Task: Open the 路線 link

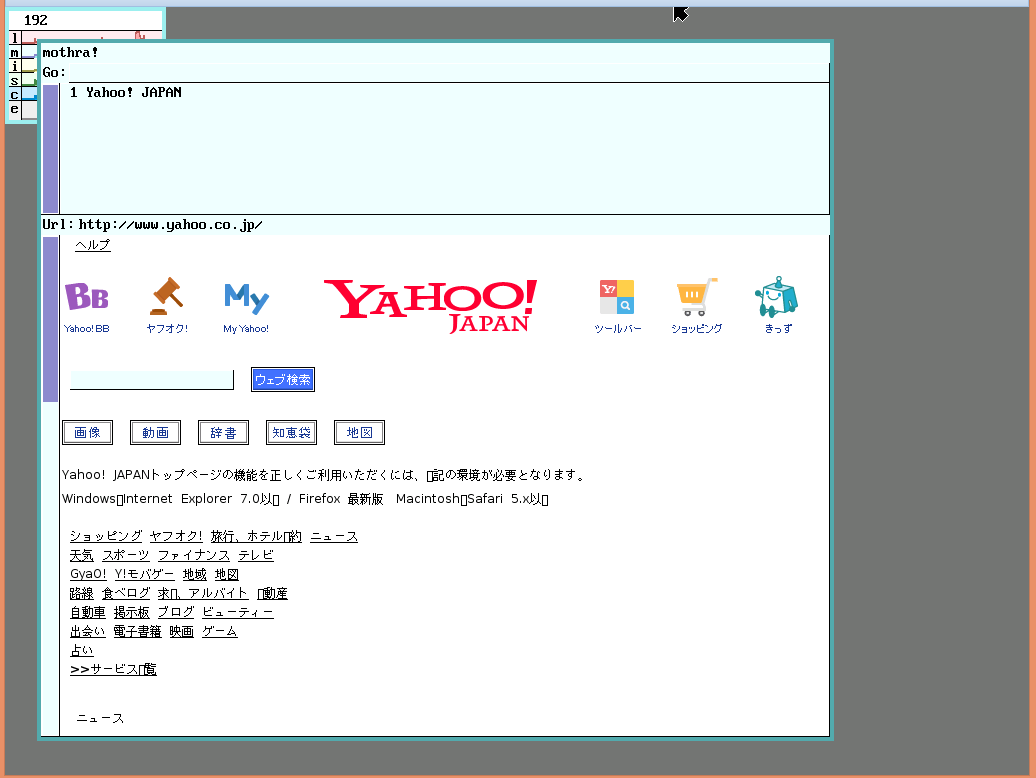Action: coord(82,593)
